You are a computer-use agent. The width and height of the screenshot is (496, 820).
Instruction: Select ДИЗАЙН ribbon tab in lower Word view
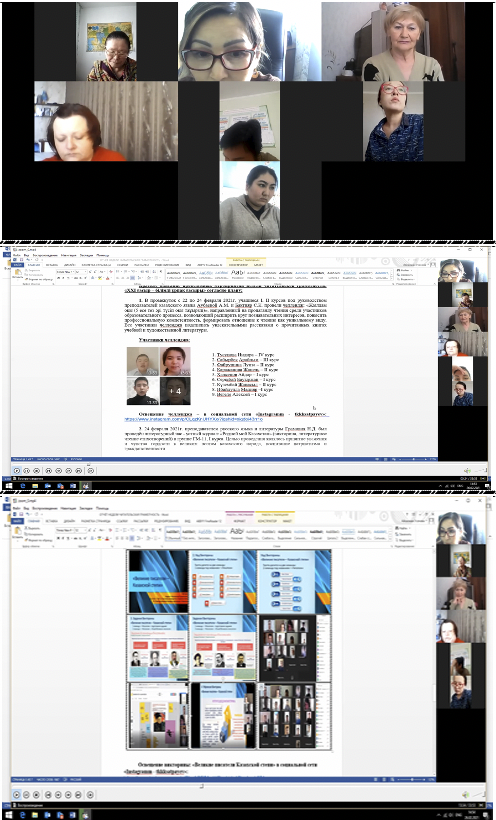tap(69, 521)
